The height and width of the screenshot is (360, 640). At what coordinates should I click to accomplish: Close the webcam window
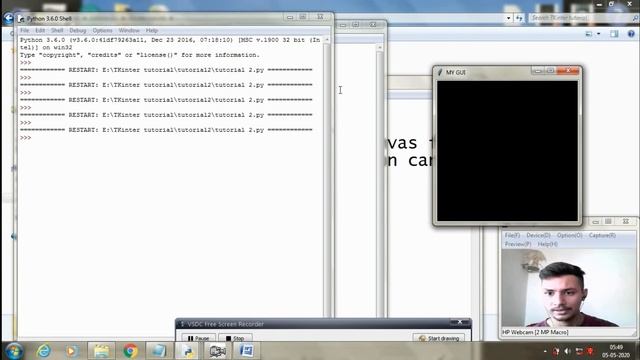click(625, 222)
